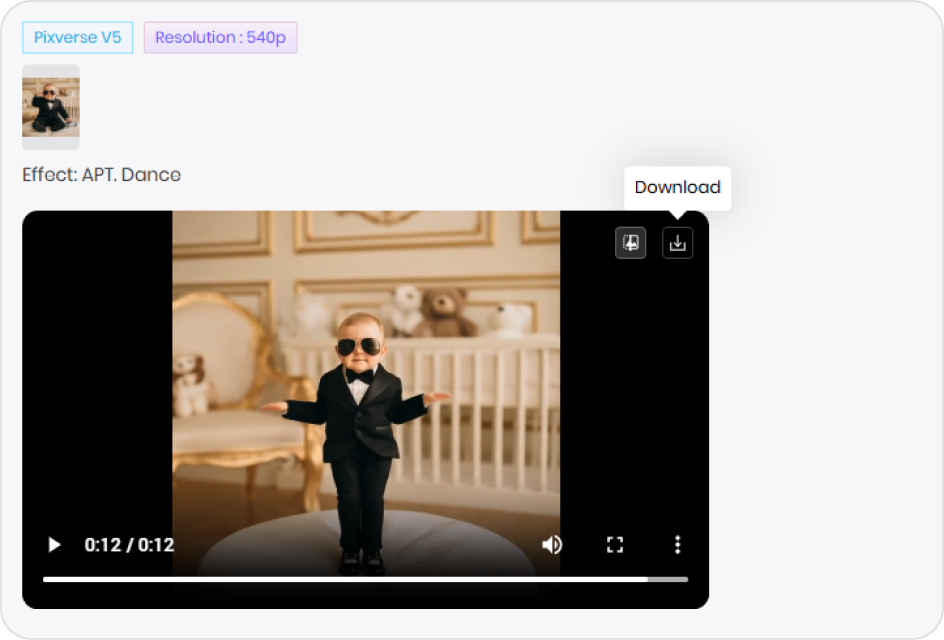The width and height of the screenshot is (944, 640).
Task: Select the download arrow icon under the tooltip
Action: (677, 242)
